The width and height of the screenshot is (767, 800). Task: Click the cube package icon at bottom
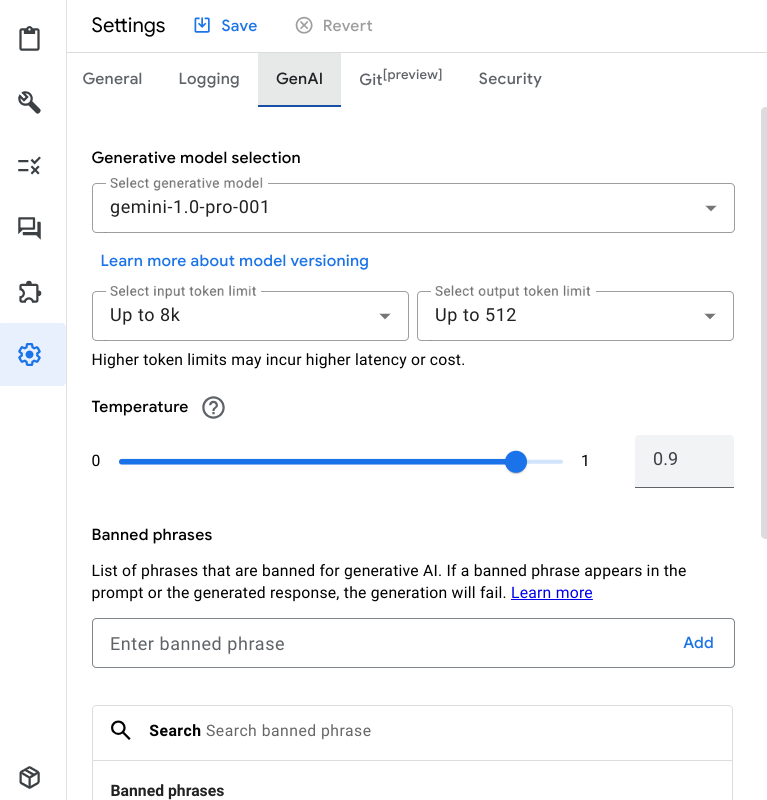[x=30, y=777]
